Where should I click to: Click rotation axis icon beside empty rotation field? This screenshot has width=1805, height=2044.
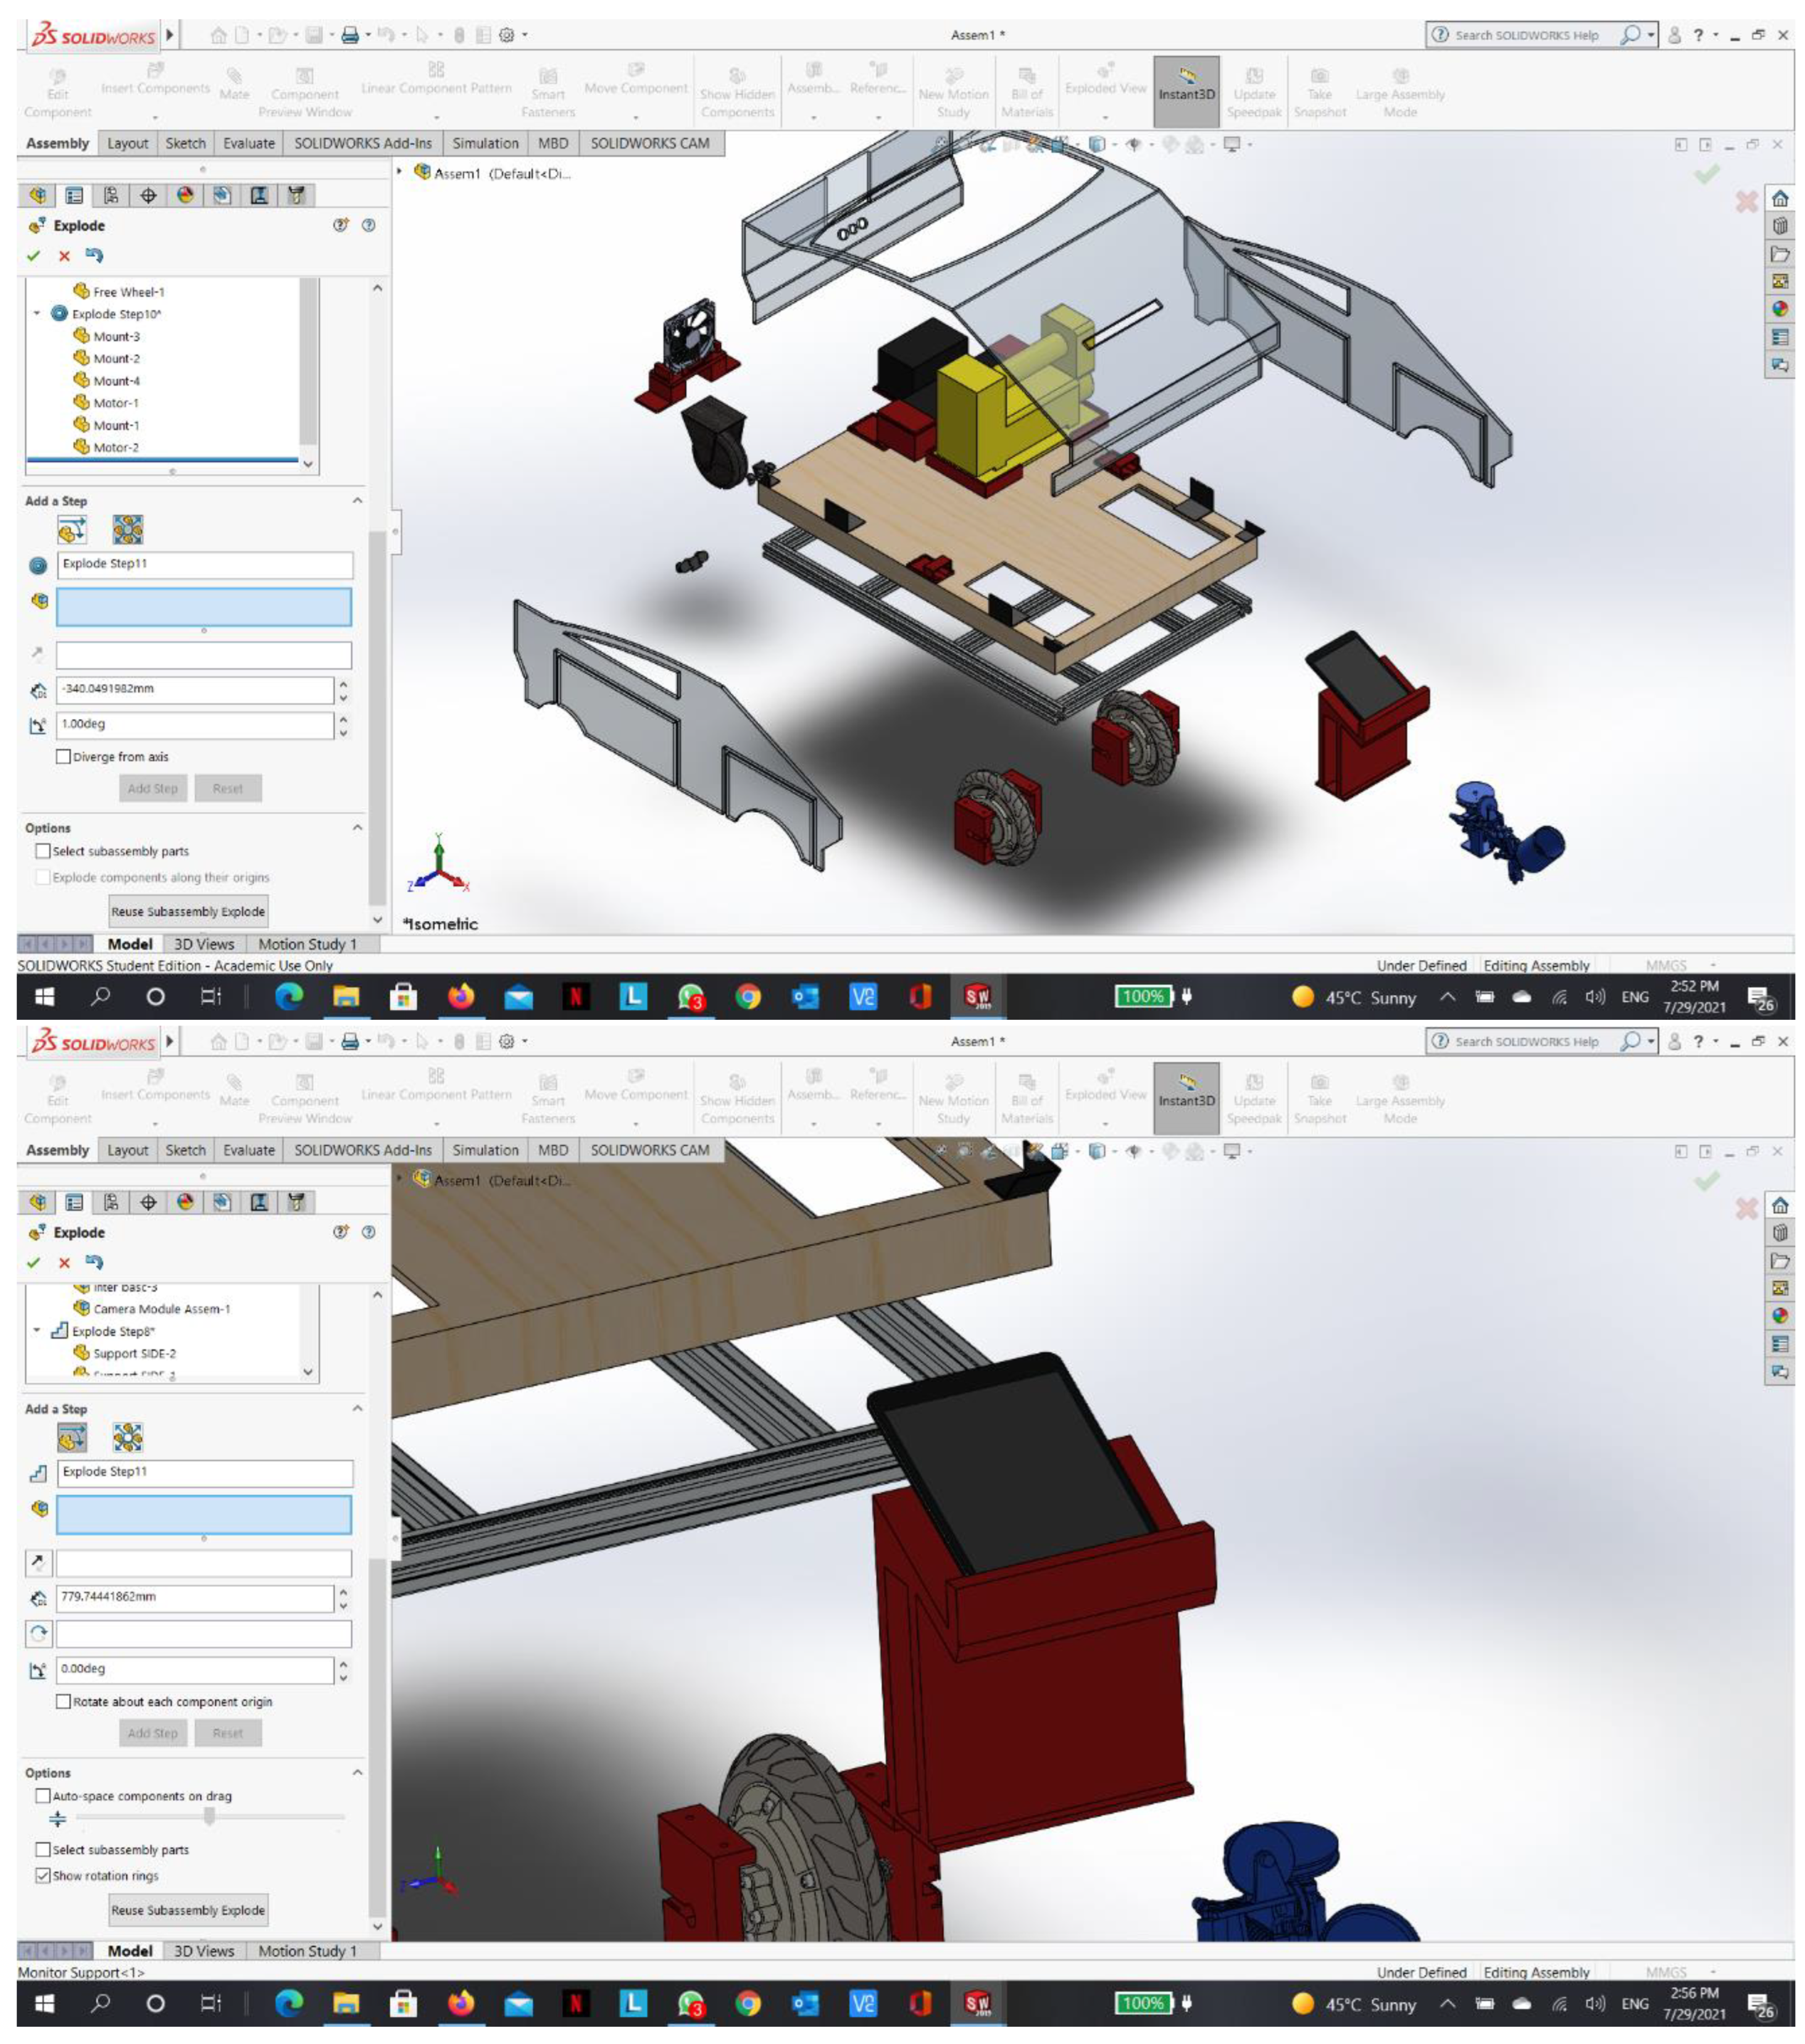[38, 1633]
